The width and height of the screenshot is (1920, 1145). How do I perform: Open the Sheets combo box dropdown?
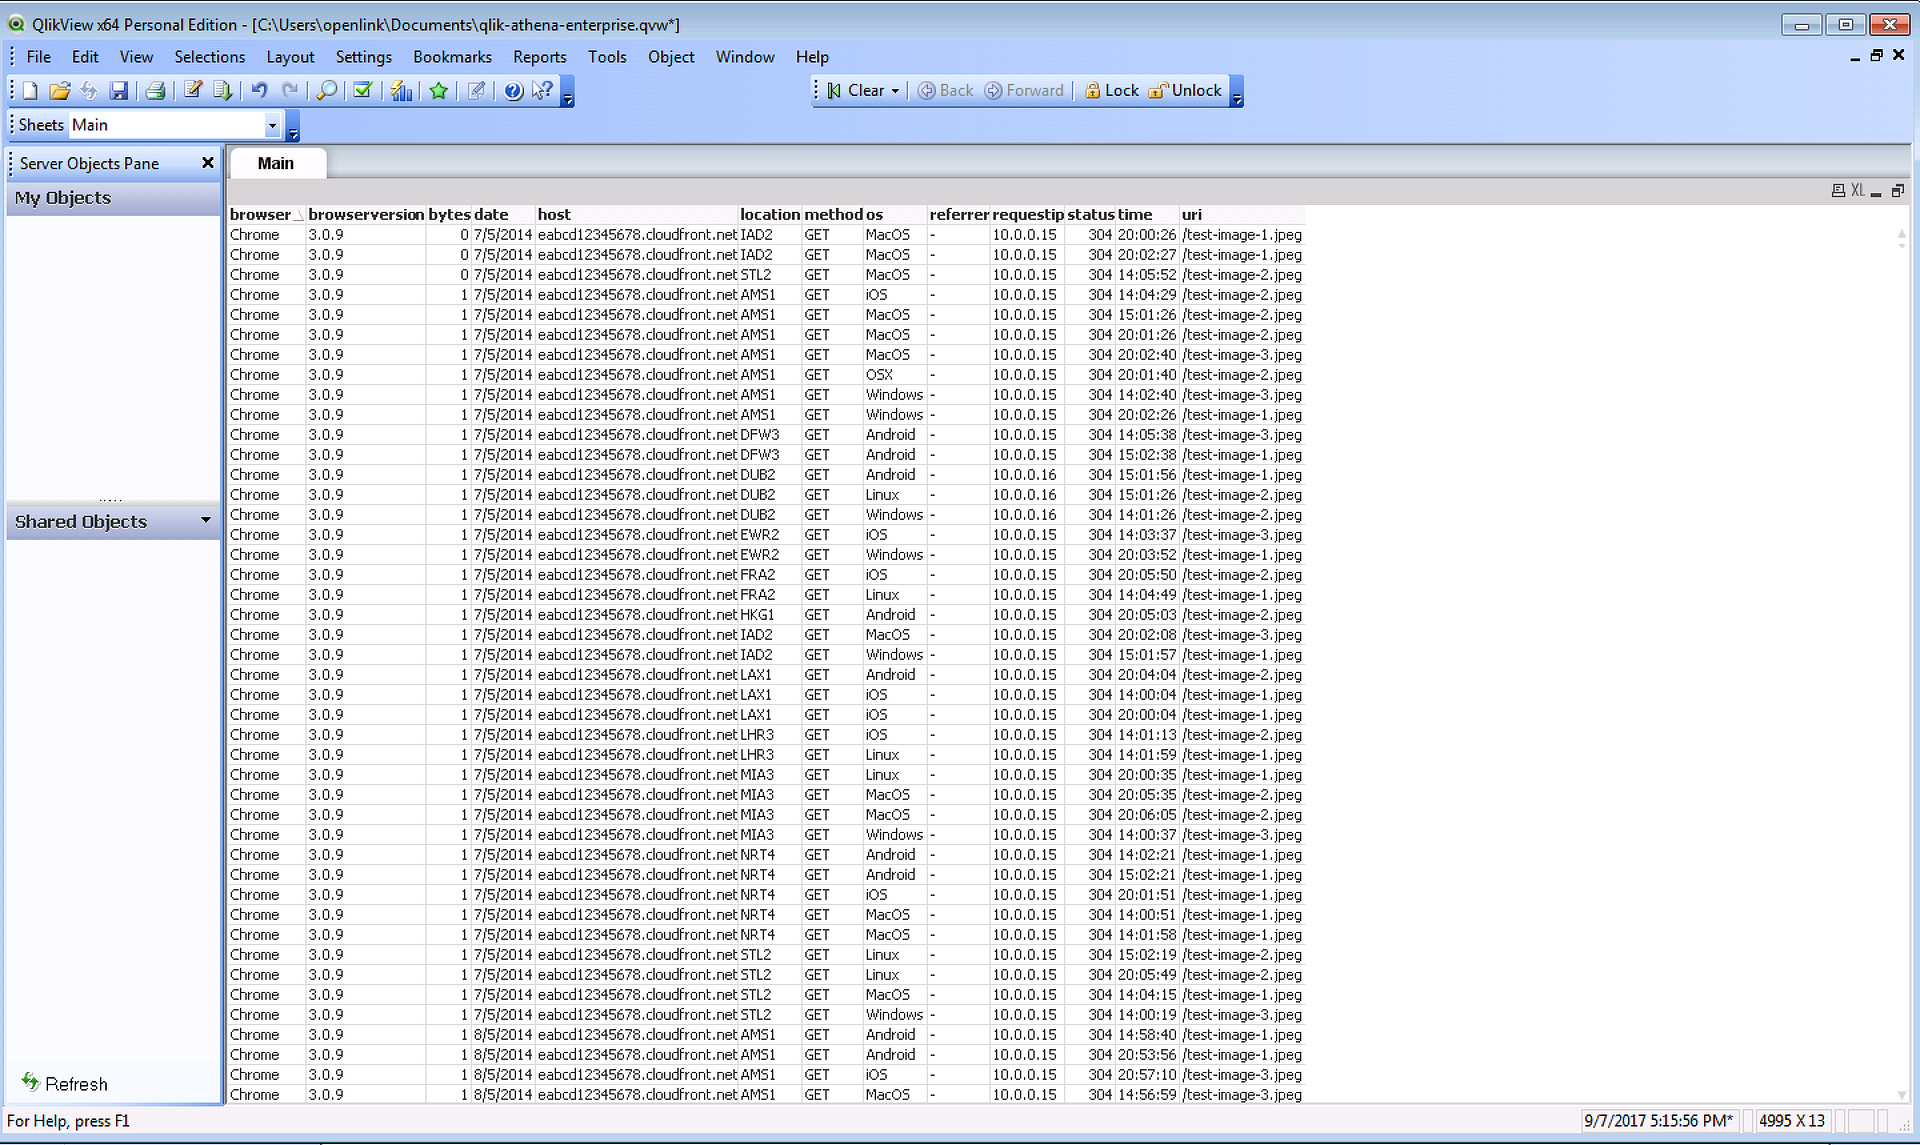coord(272,125)
